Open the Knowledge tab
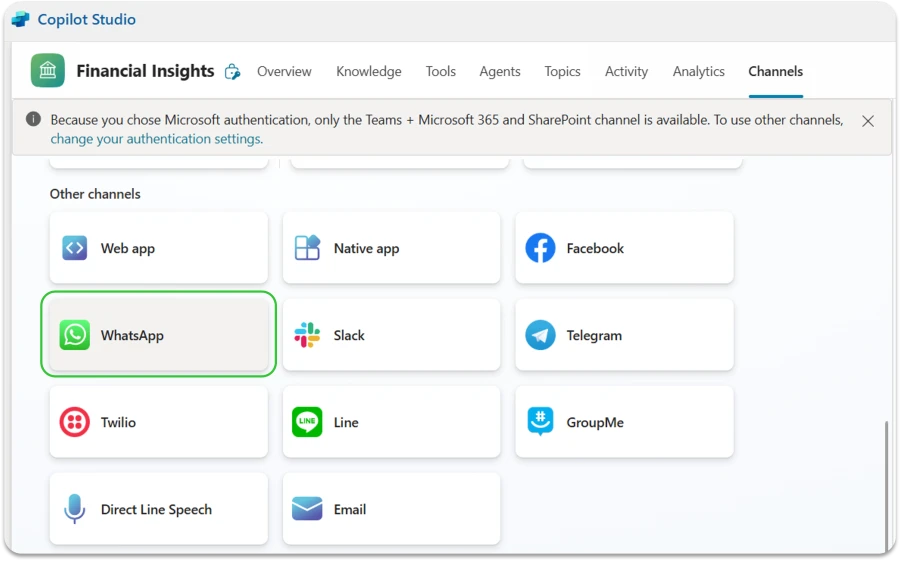Screen dimensions: 900x561 [368, 71]
